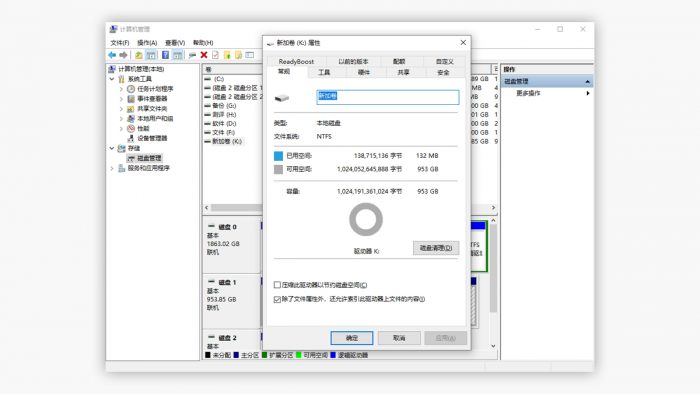Click the connect drive toolbar icon
Viewport: 700px width, 394px height.
tap(192, 55)
